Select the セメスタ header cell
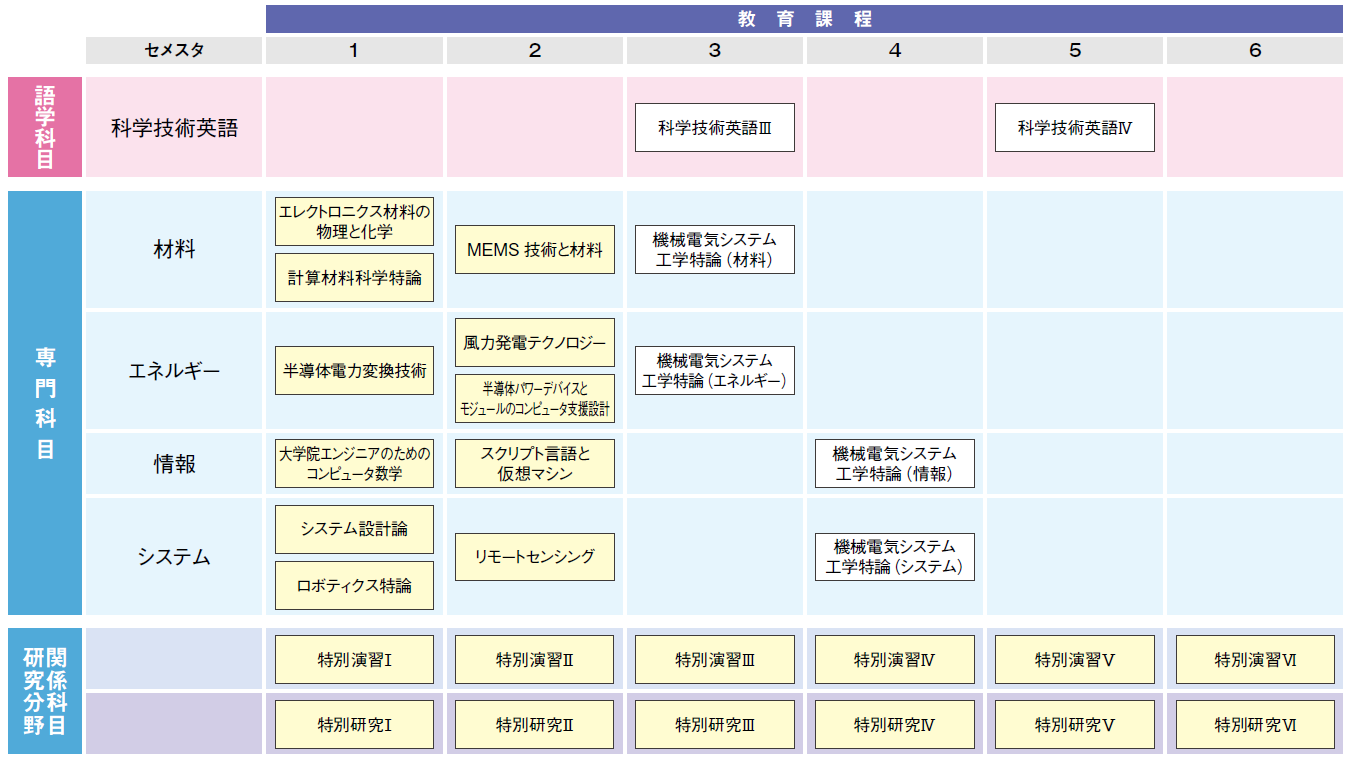 (x=174, y=51)
